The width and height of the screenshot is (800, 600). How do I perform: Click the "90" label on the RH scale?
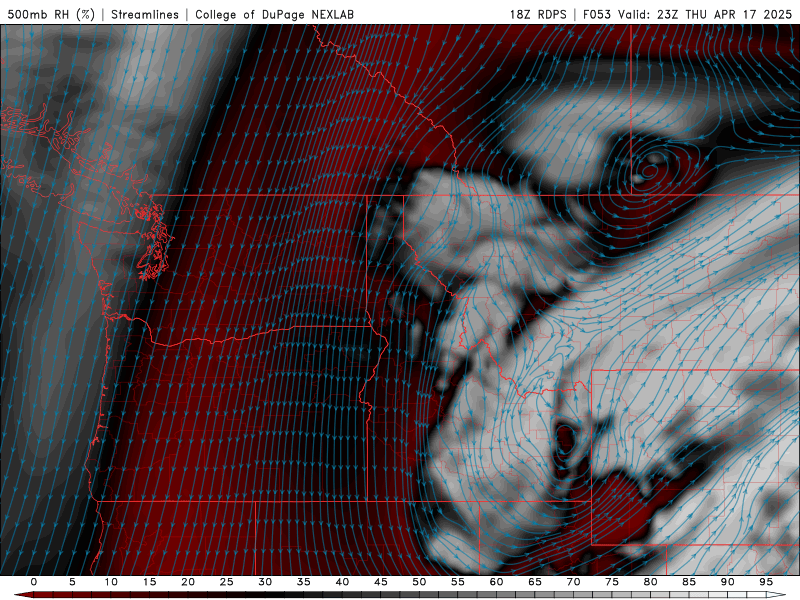point(728,582)
